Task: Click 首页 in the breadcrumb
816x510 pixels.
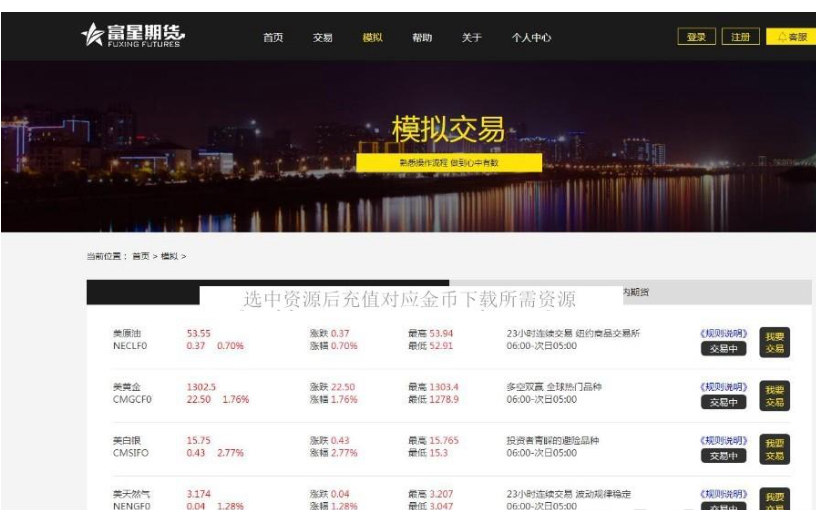Action: click(141, 256)
